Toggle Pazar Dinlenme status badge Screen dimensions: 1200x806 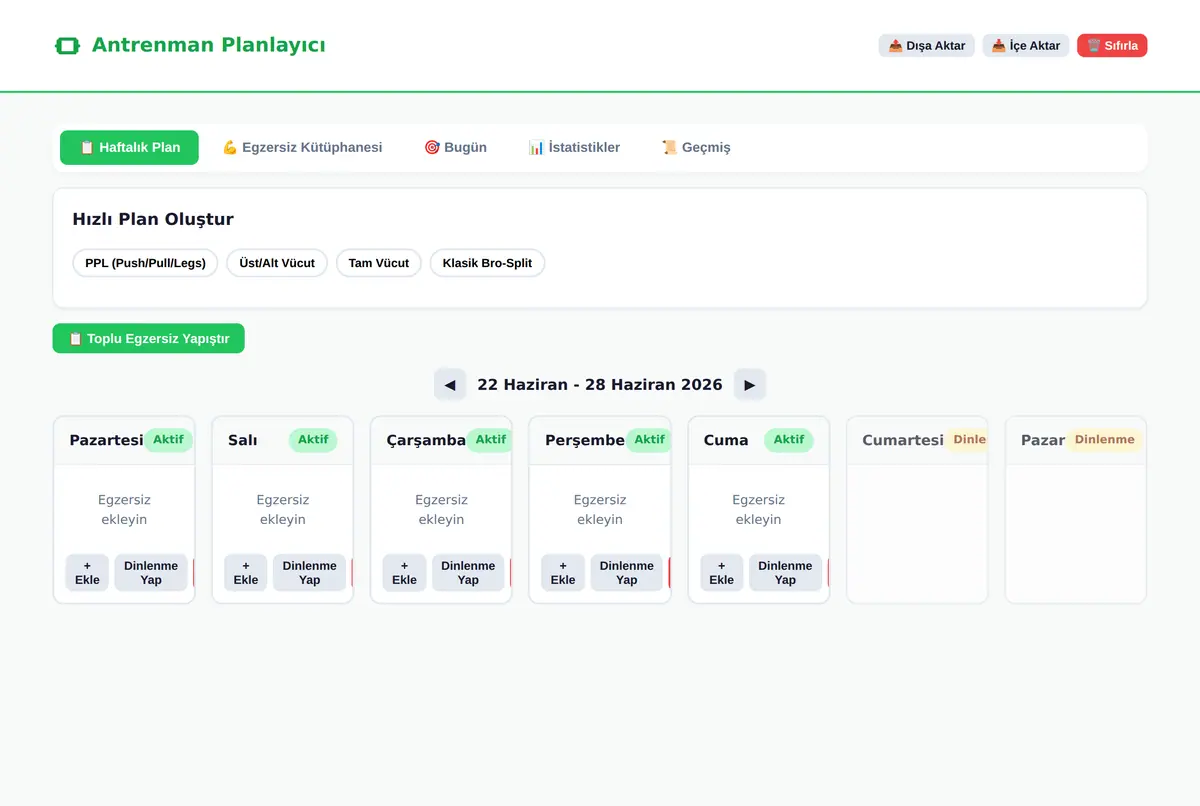pos(1104,440)
